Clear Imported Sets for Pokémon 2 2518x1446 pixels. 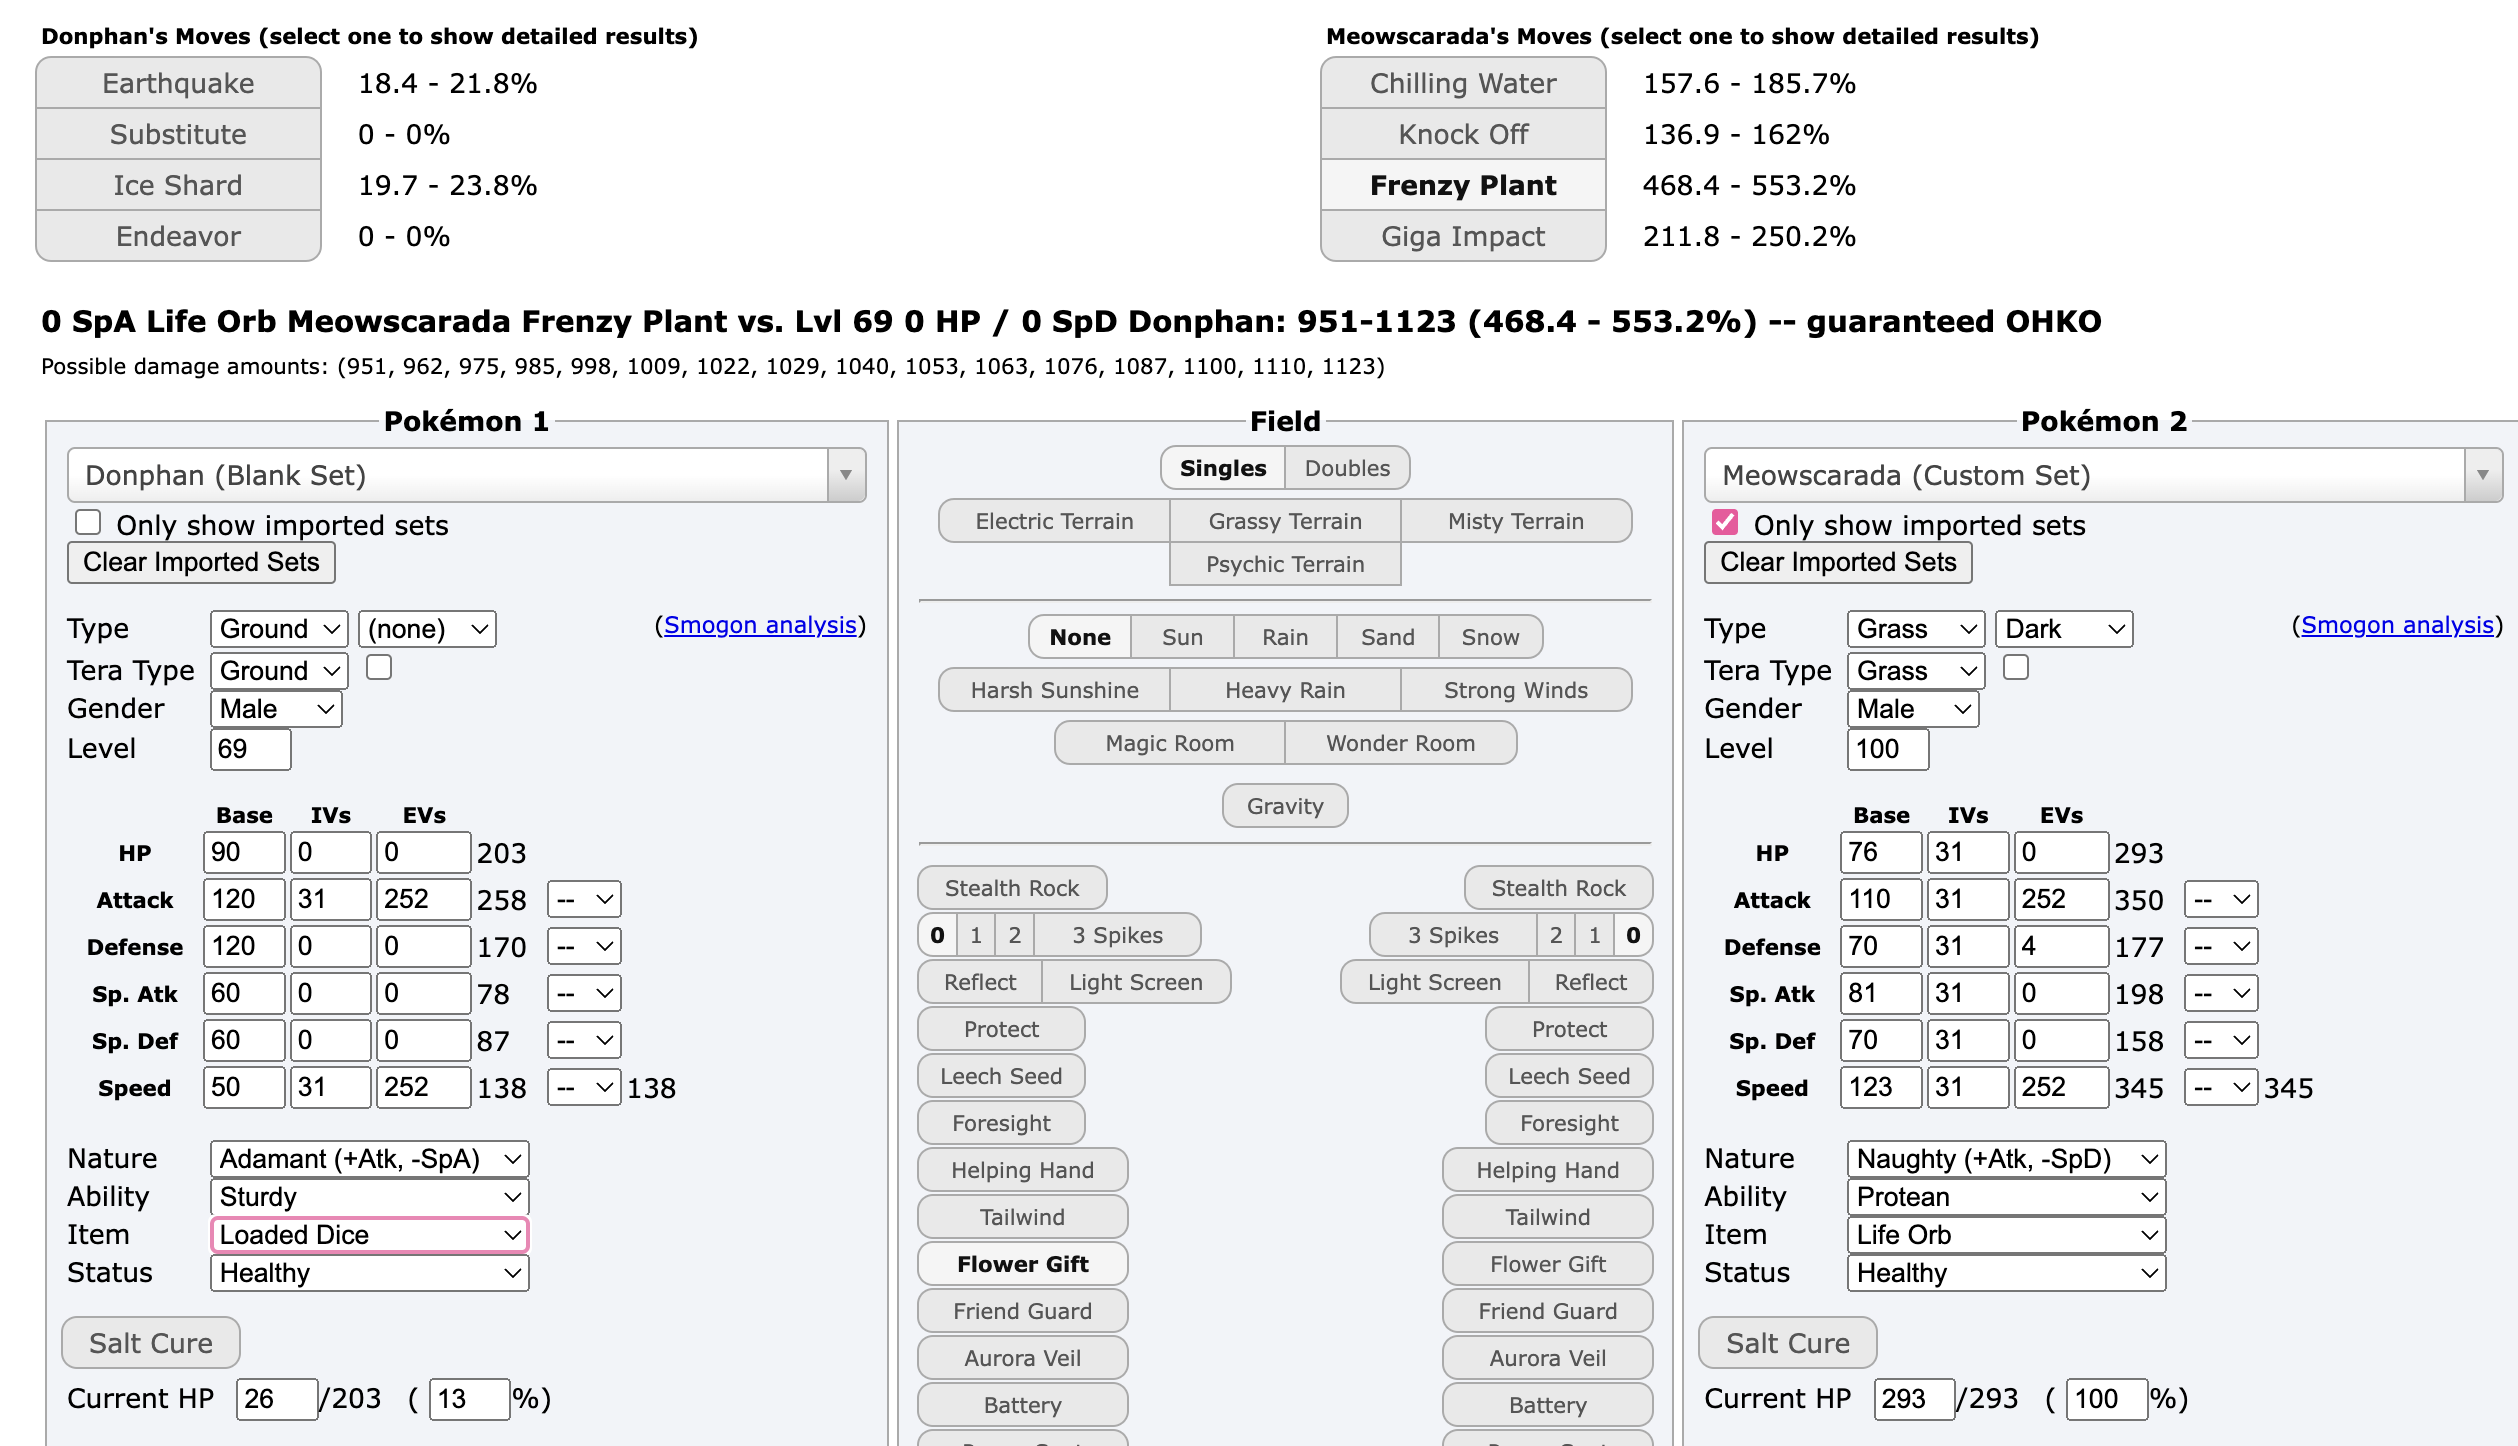tap(1838, 562)
